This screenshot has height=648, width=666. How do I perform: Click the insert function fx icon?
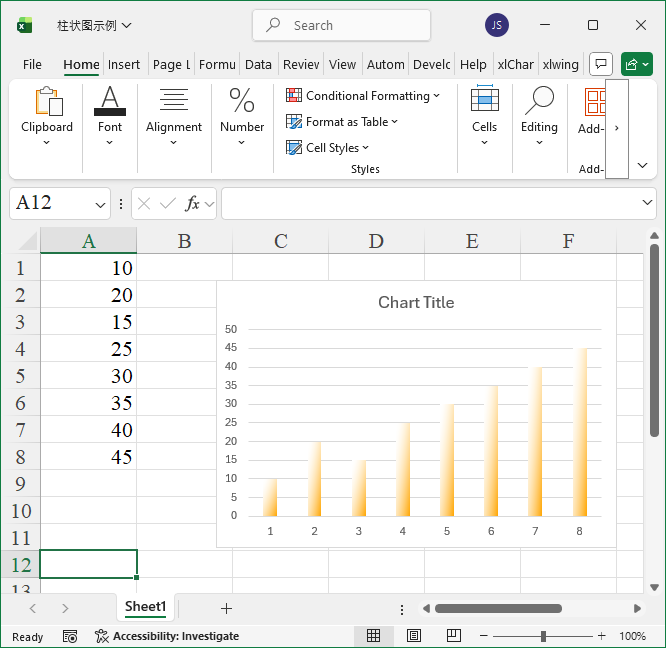193,203
